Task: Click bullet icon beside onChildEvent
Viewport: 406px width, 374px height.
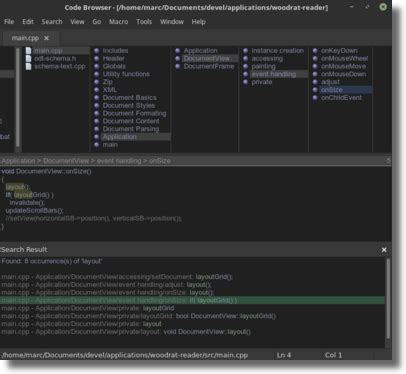Action: click(x=315, y=97)
